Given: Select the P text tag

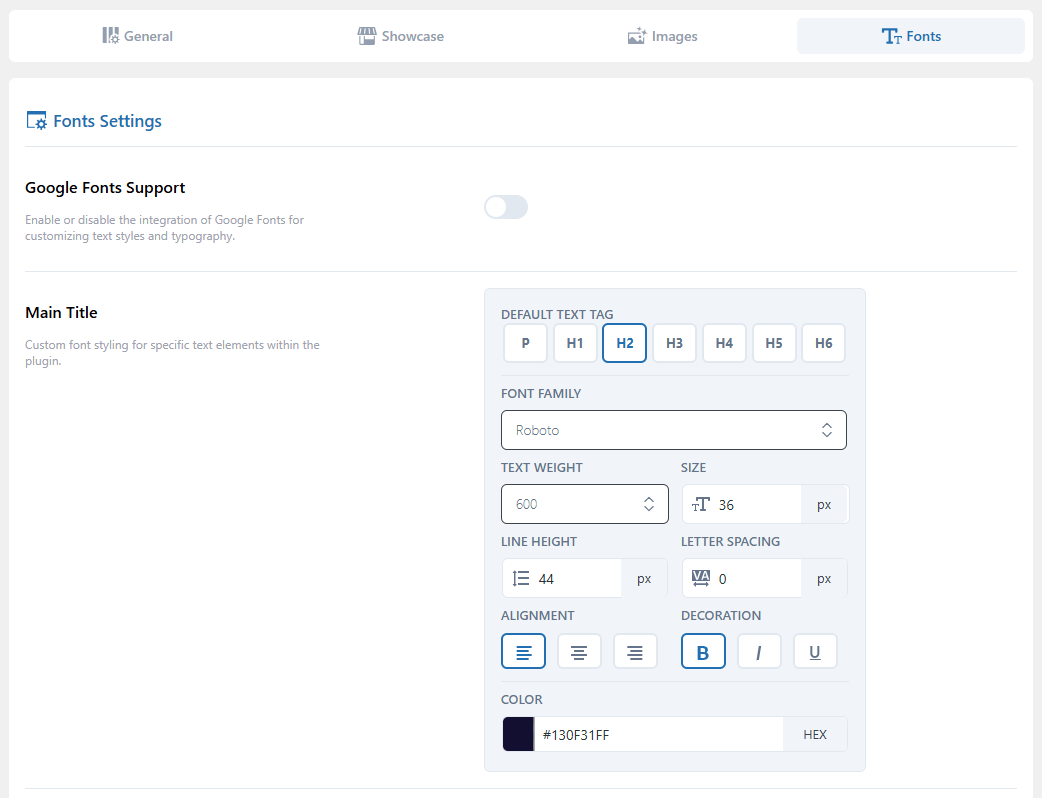Looking at the screenshot, I should [x=525, y=343].
